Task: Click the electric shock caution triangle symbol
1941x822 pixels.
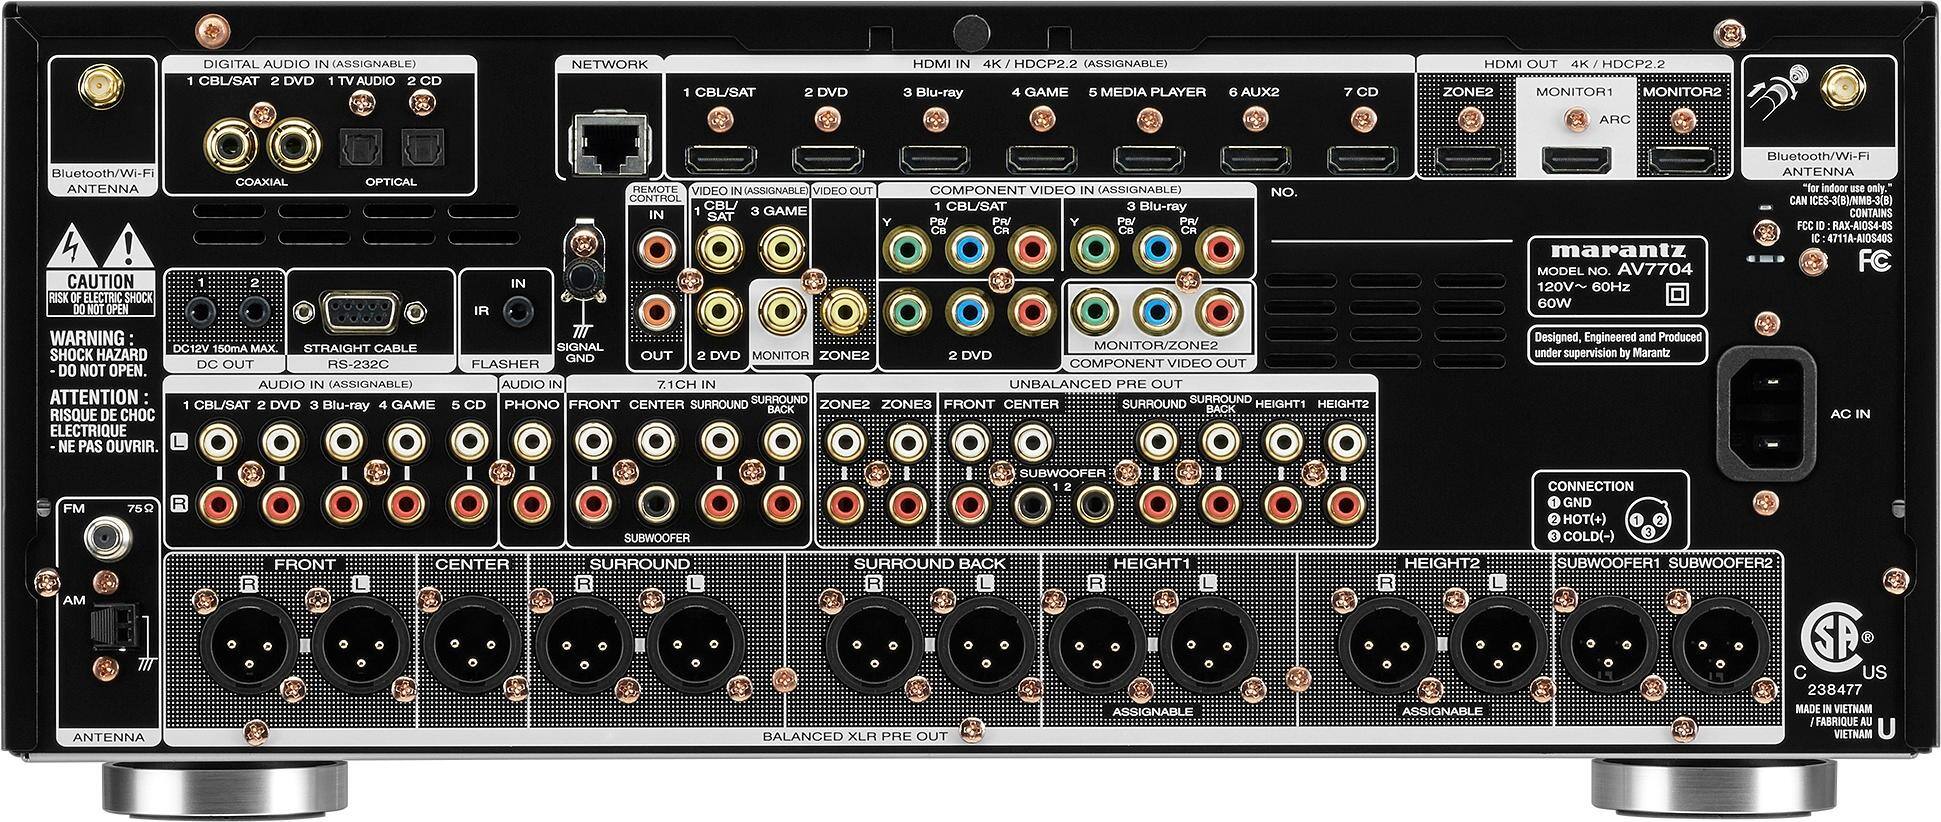Action: [73, 246]
